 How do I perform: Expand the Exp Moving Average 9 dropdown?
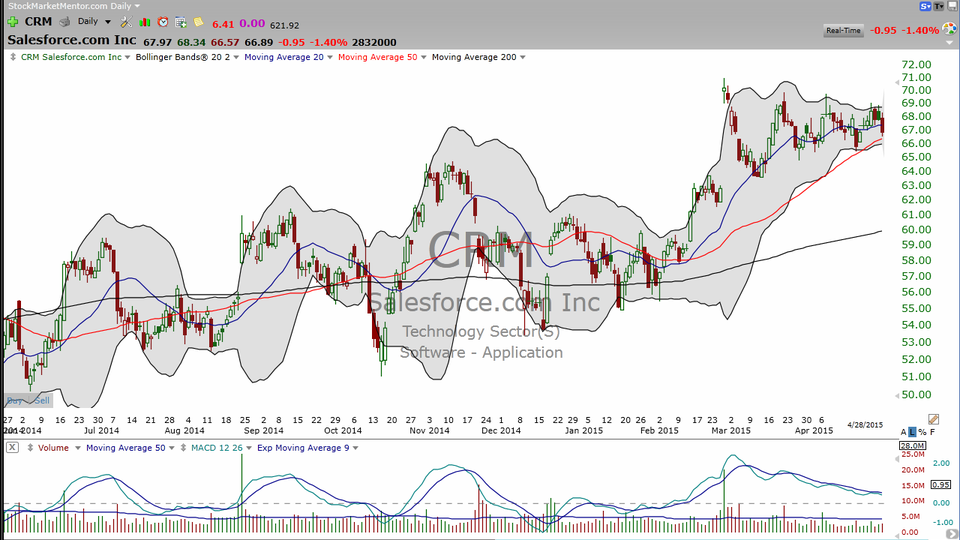(356, 448)
